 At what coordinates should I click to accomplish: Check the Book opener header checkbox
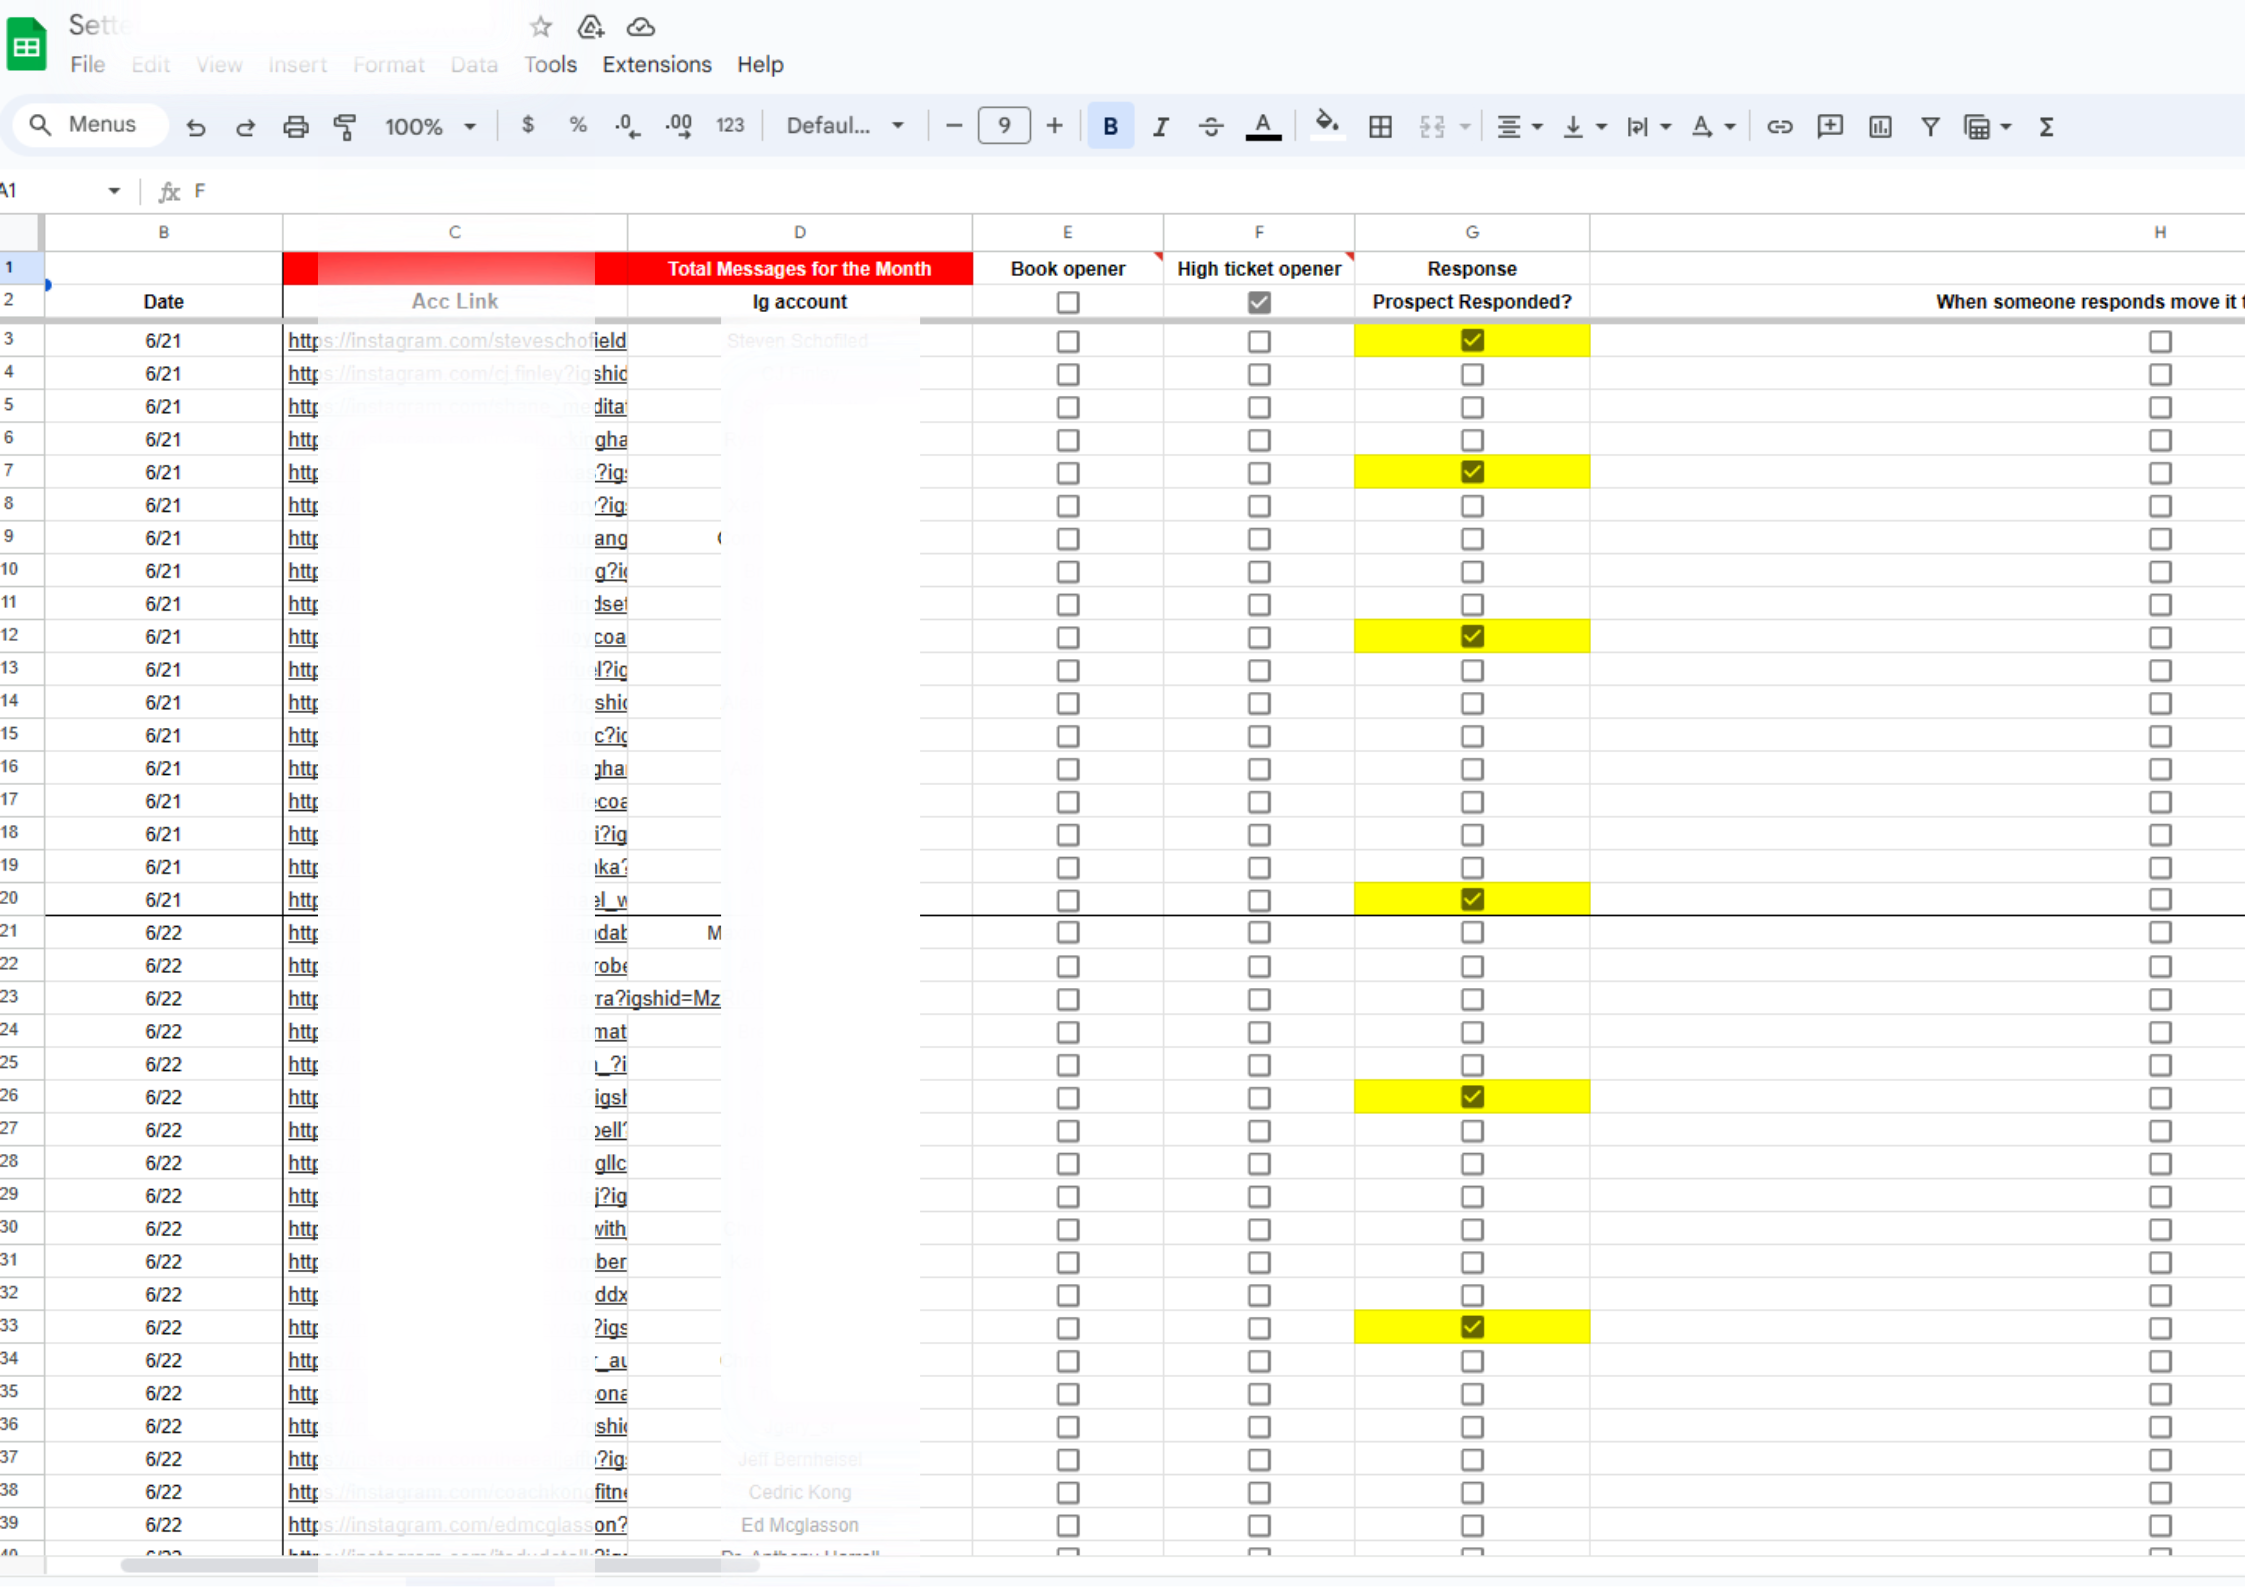pos(1068,302)
